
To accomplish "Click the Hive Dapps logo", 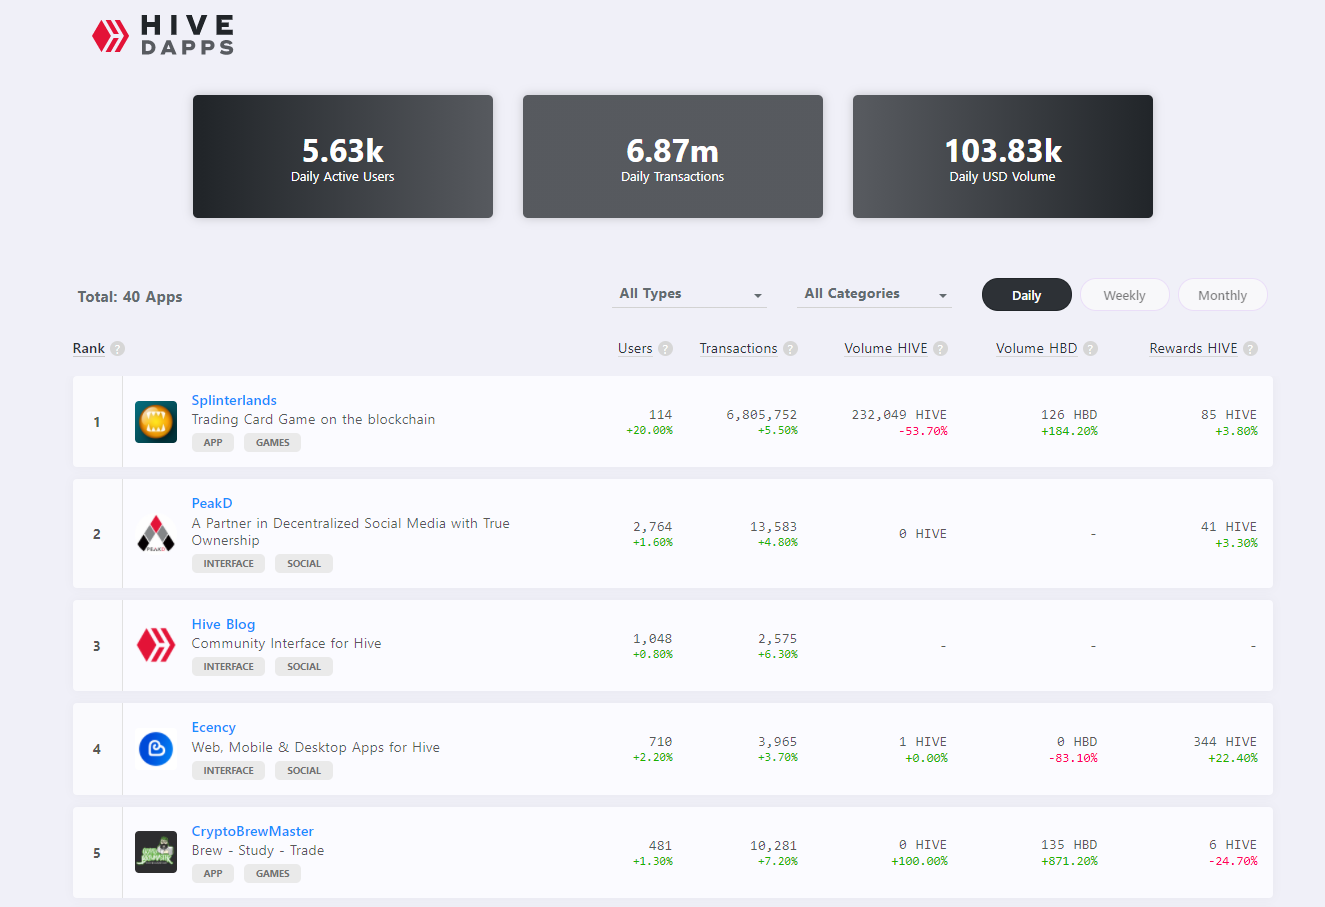I will 163,35.
